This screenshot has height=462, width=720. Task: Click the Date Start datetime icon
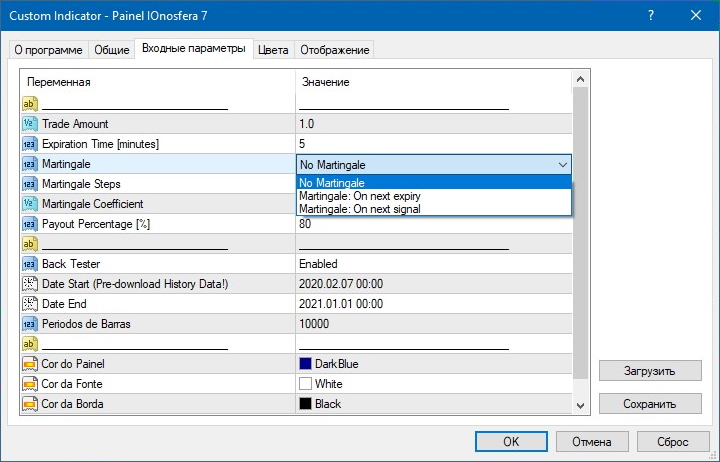point(29,284)
